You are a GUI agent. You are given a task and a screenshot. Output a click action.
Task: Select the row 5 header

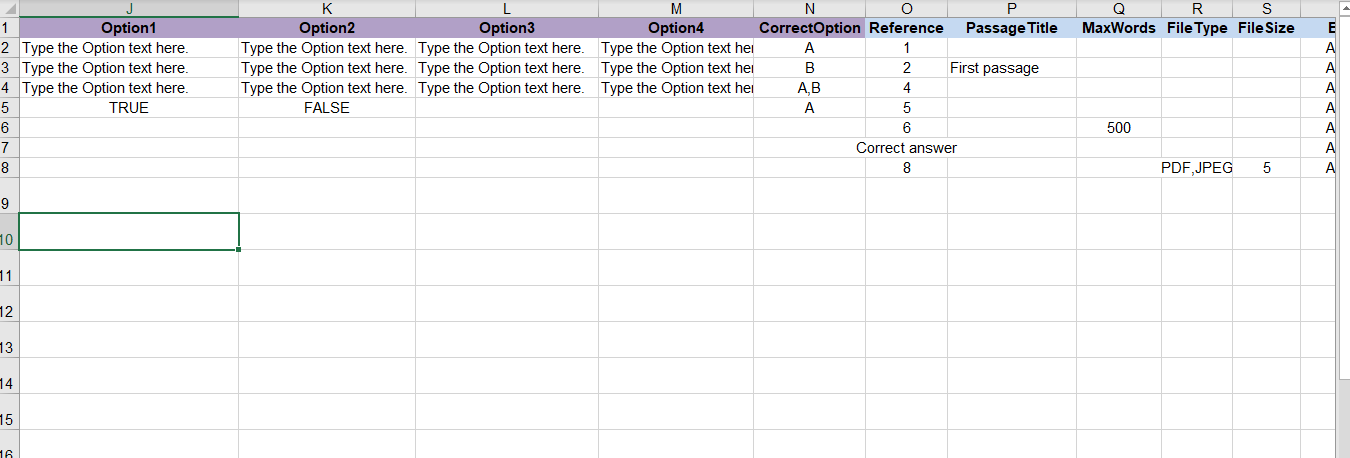pyautogui.click(x=8, y=108)
